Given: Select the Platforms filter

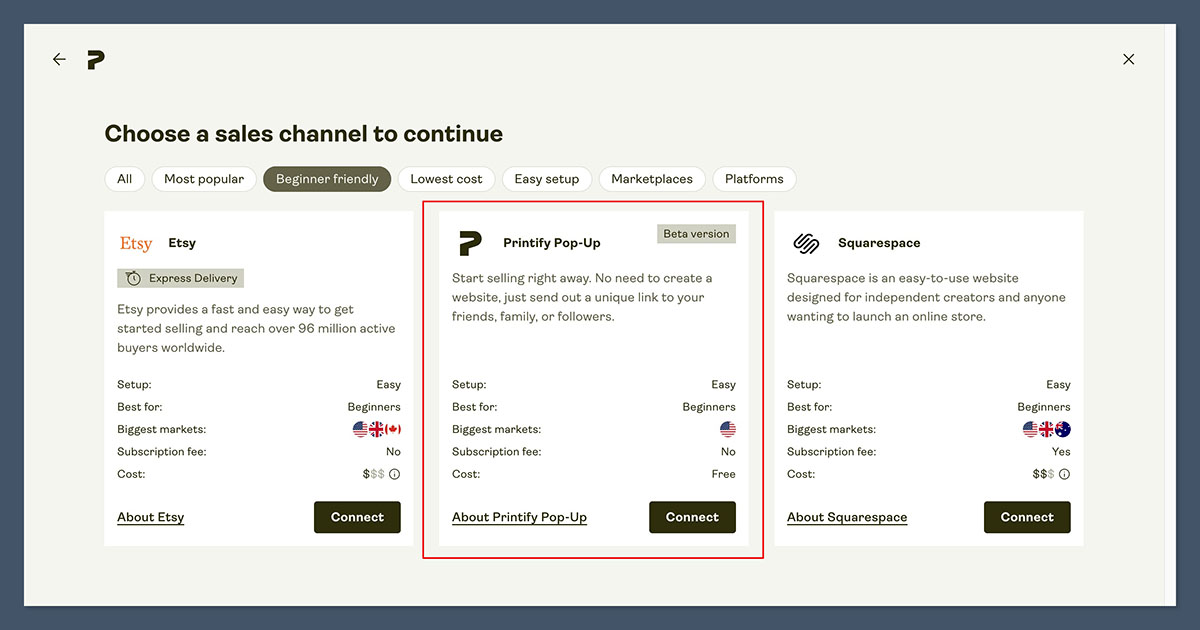Looking at the screenshot, I should 754,179.
